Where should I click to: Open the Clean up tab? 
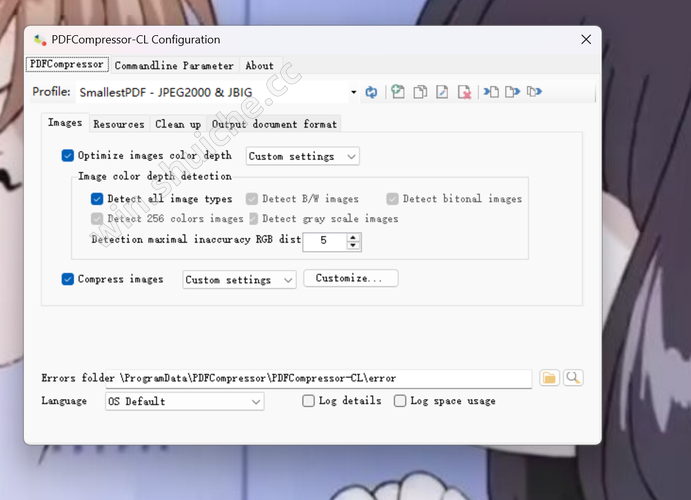(x=178, y=124)
